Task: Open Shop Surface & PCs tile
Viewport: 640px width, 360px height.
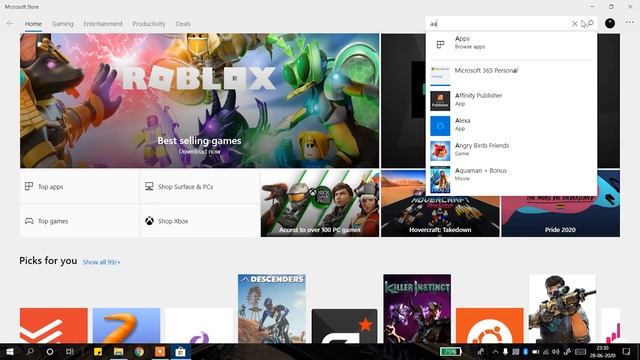Action: 200,187
